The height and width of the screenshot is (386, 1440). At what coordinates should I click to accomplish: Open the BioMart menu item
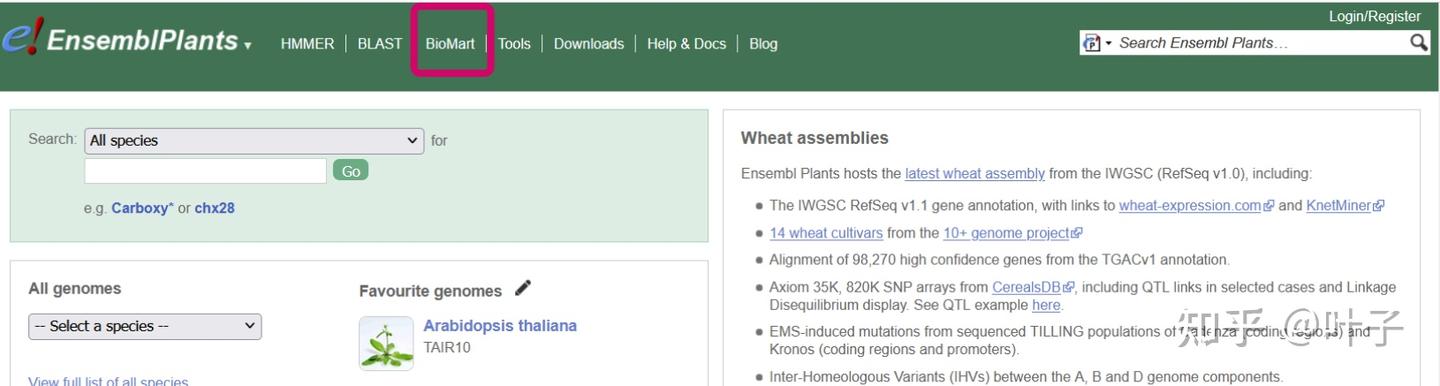click(x=450, y=44)
